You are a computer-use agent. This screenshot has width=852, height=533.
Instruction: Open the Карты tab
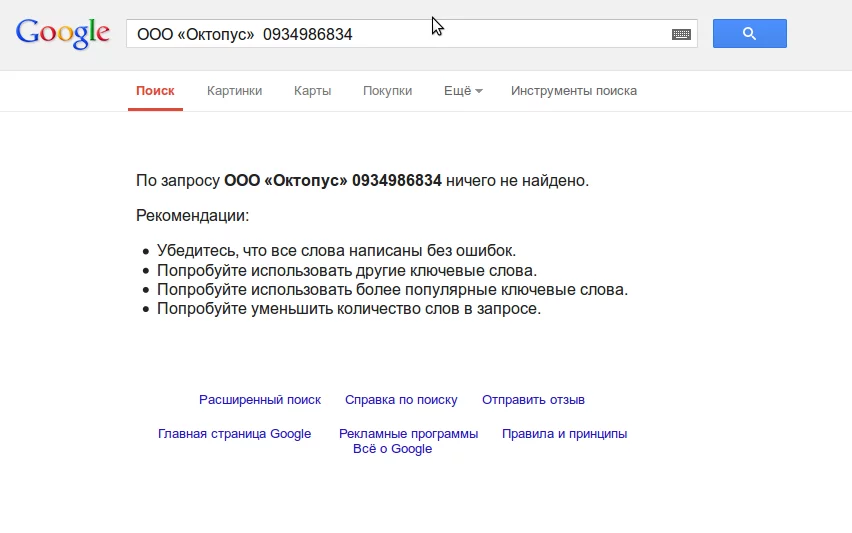pyautogui.click(x=312, y=91)
